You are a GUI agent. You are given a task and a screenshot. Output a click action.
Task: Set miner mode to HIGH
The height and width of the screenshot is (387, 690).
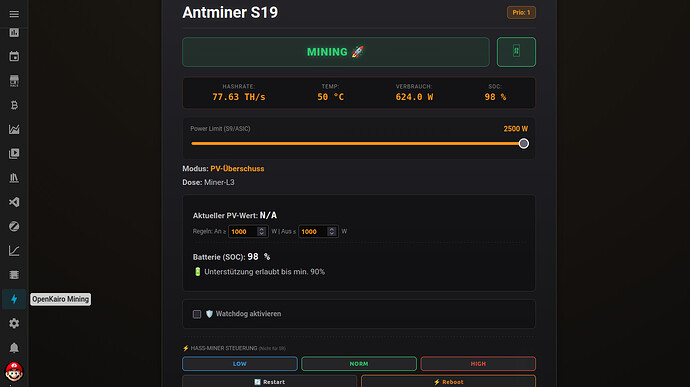coord(478,364)
